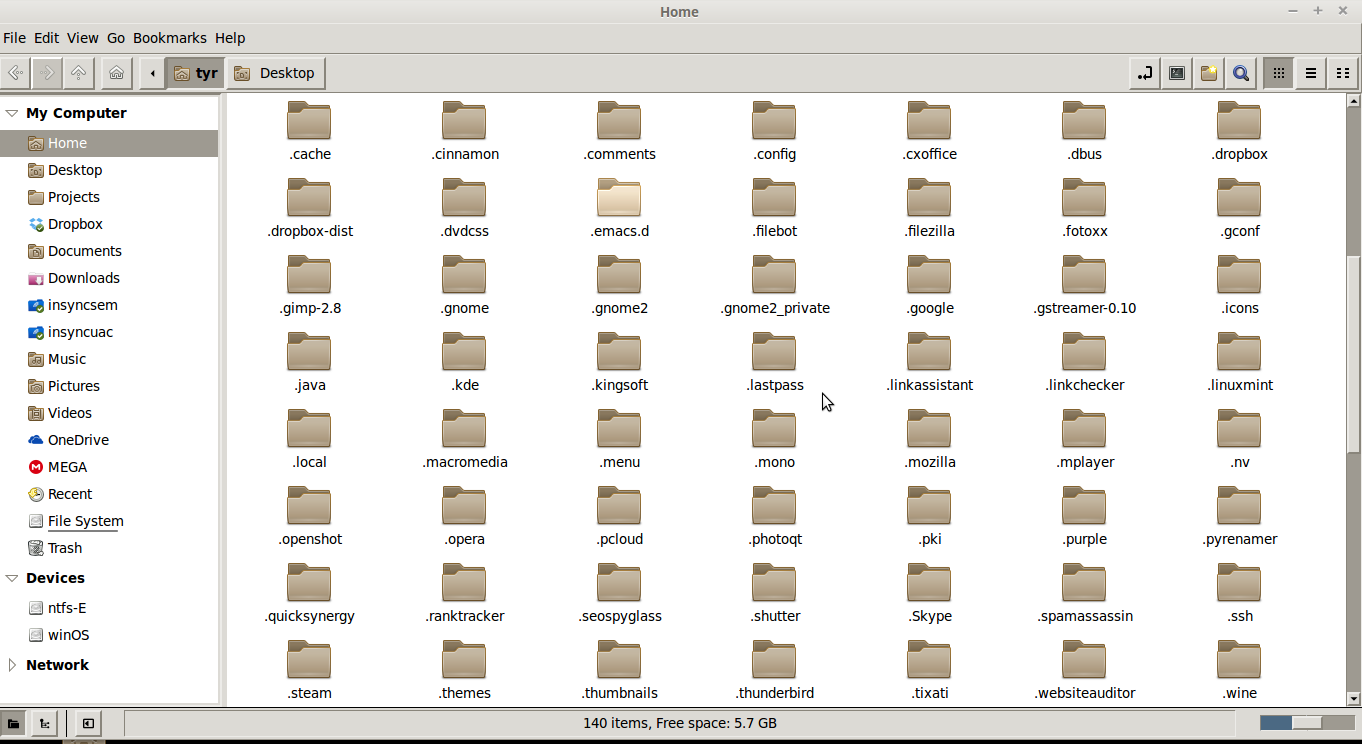Open the View menu
This screenshot has width=1362, height=744.
pos(82,38)
